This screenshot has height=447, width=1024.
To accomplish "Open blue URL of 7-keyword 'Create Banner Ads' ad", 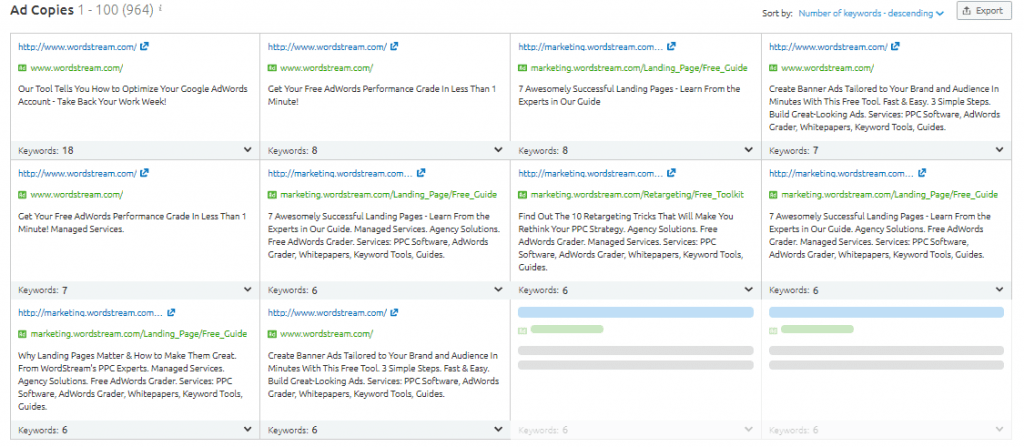I will 828,47.
